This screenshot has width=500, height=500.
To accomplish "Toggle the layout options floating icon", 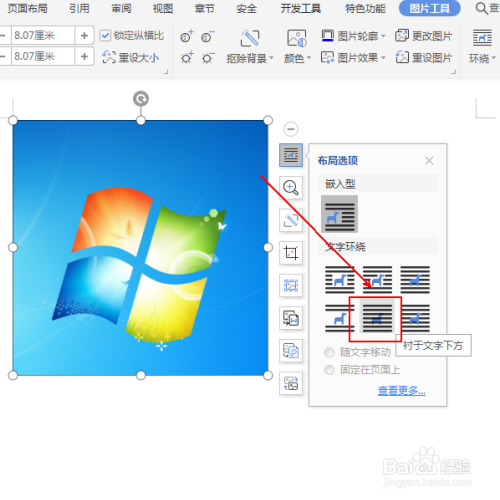I will 291,155.
